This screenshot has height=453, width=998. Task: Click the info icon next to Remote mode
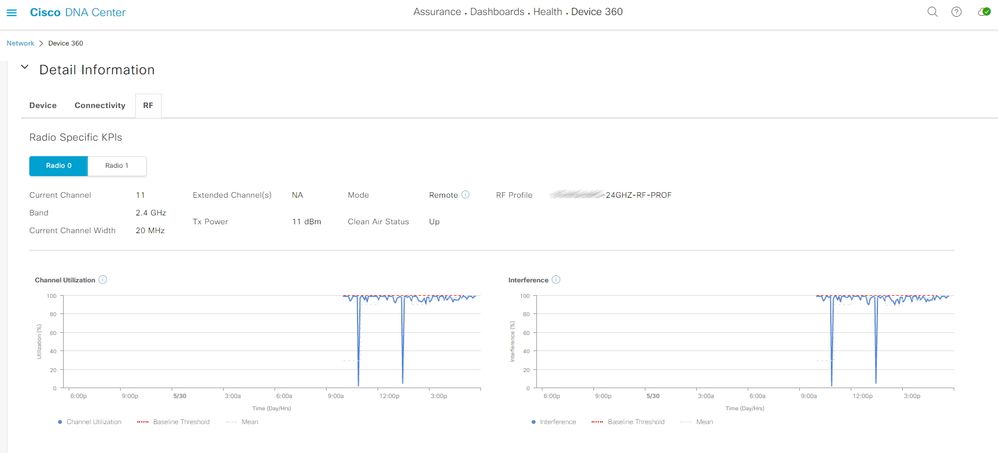[x=465, y=195]
